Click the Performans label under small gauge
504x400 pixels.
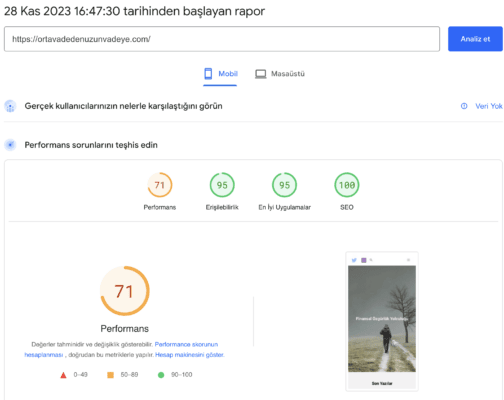tap(160, 207)
